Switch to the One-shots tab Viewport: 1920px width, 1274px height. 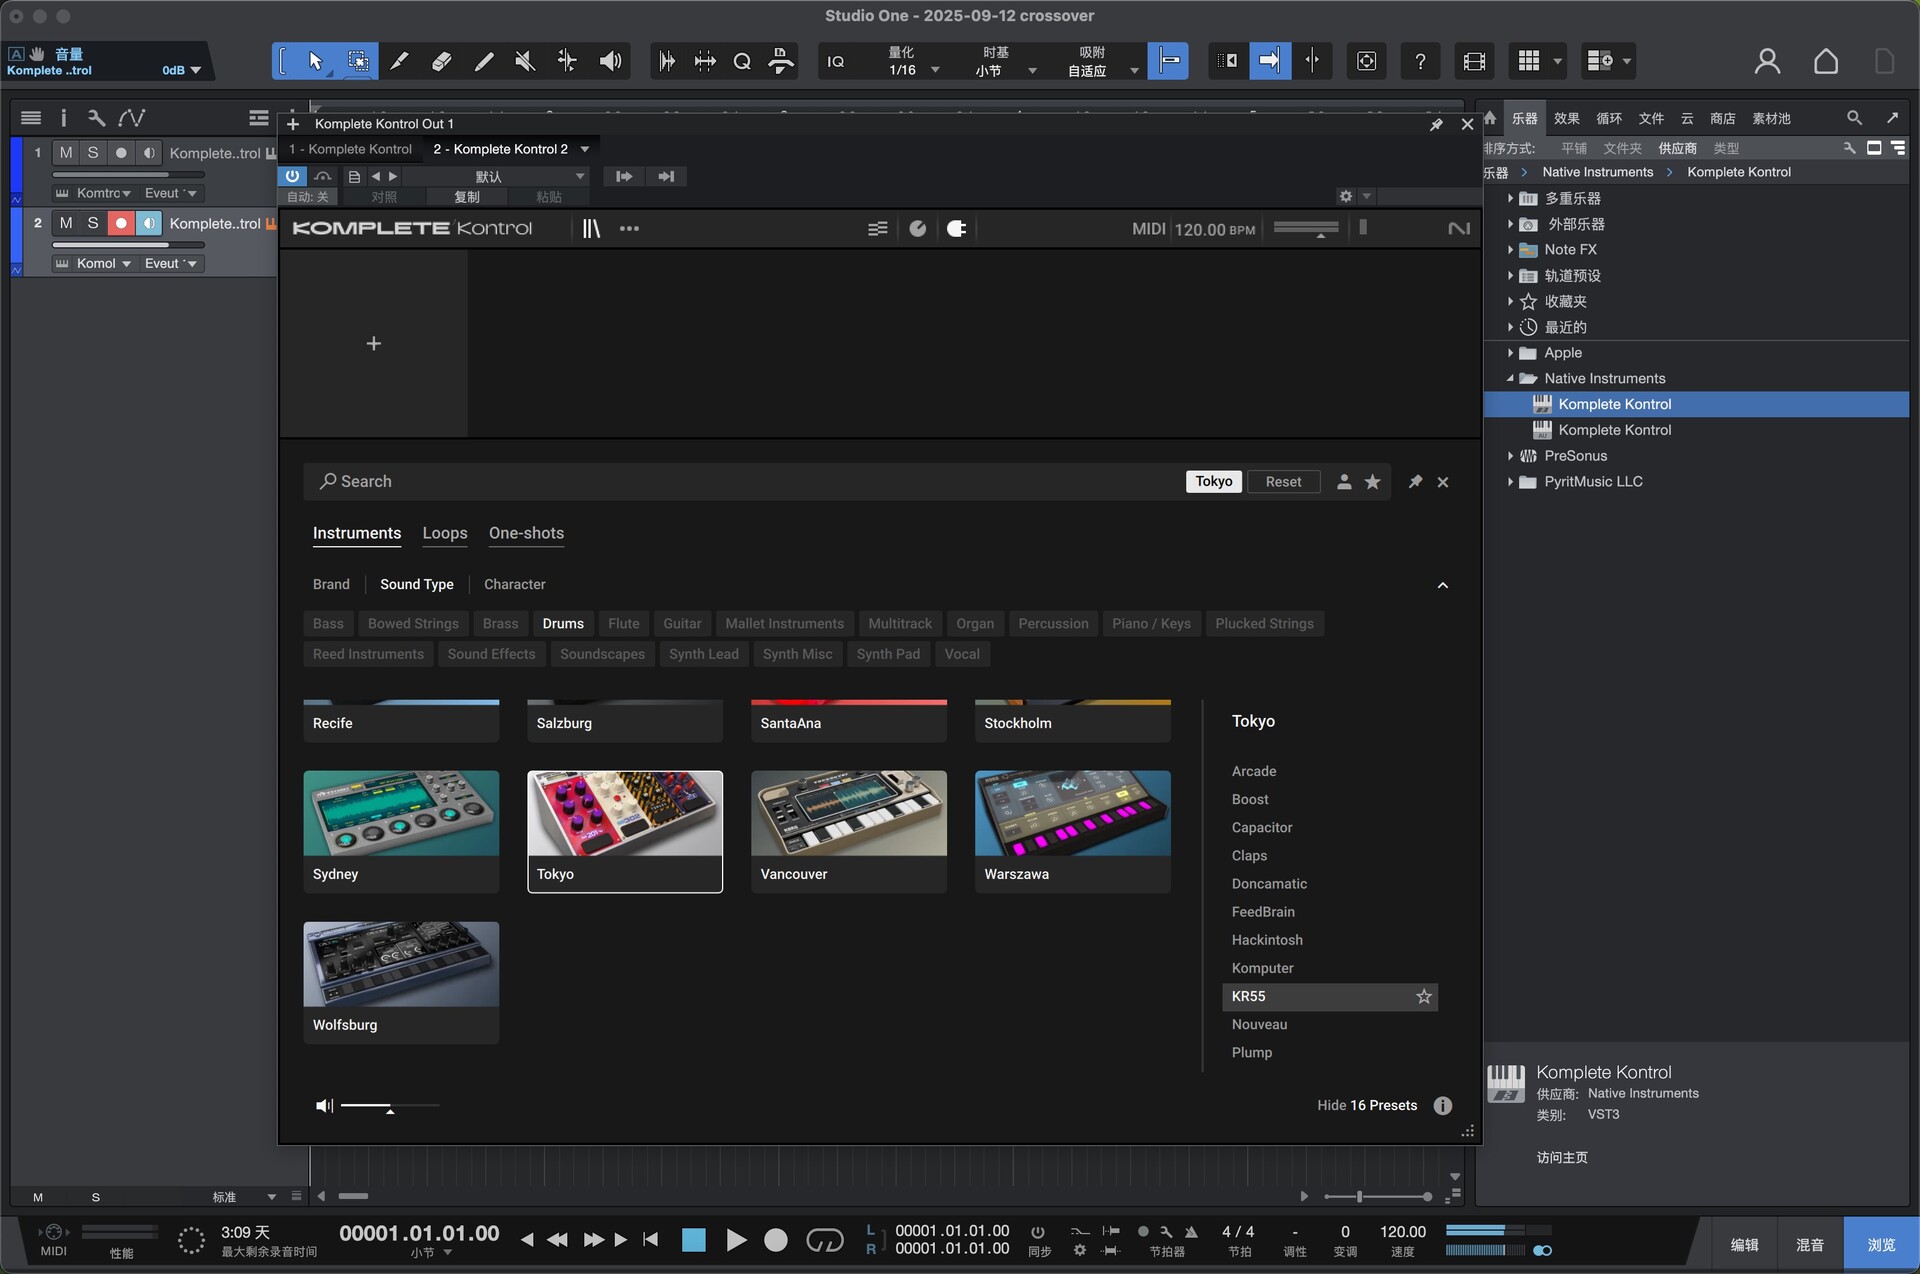(x=526, y=533)
